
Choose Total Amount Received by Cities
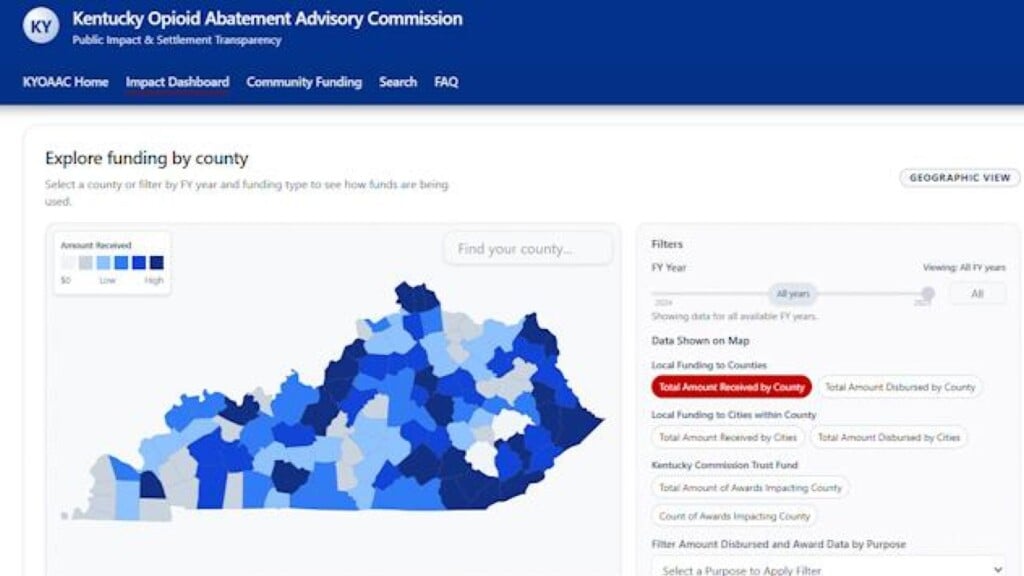(728, 438)
